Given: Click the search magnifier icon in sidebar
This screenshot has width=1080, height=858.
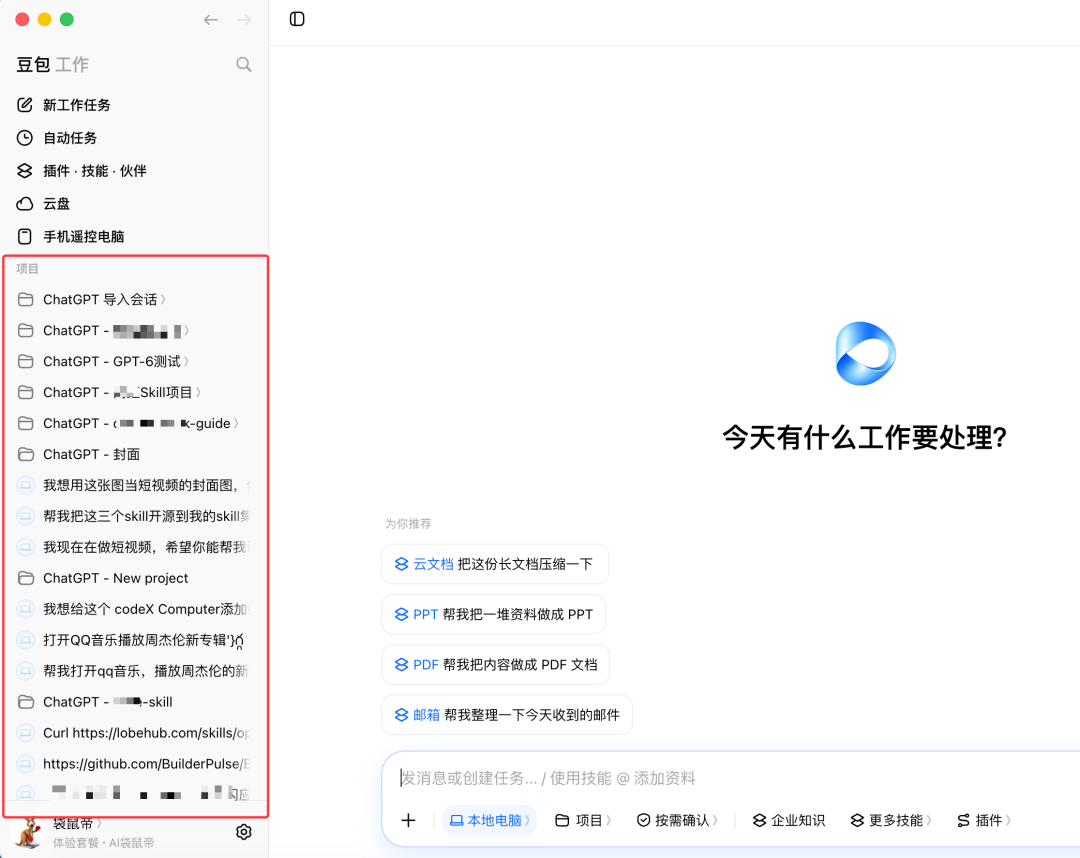Looking at the screenshot, I should 243,65.
